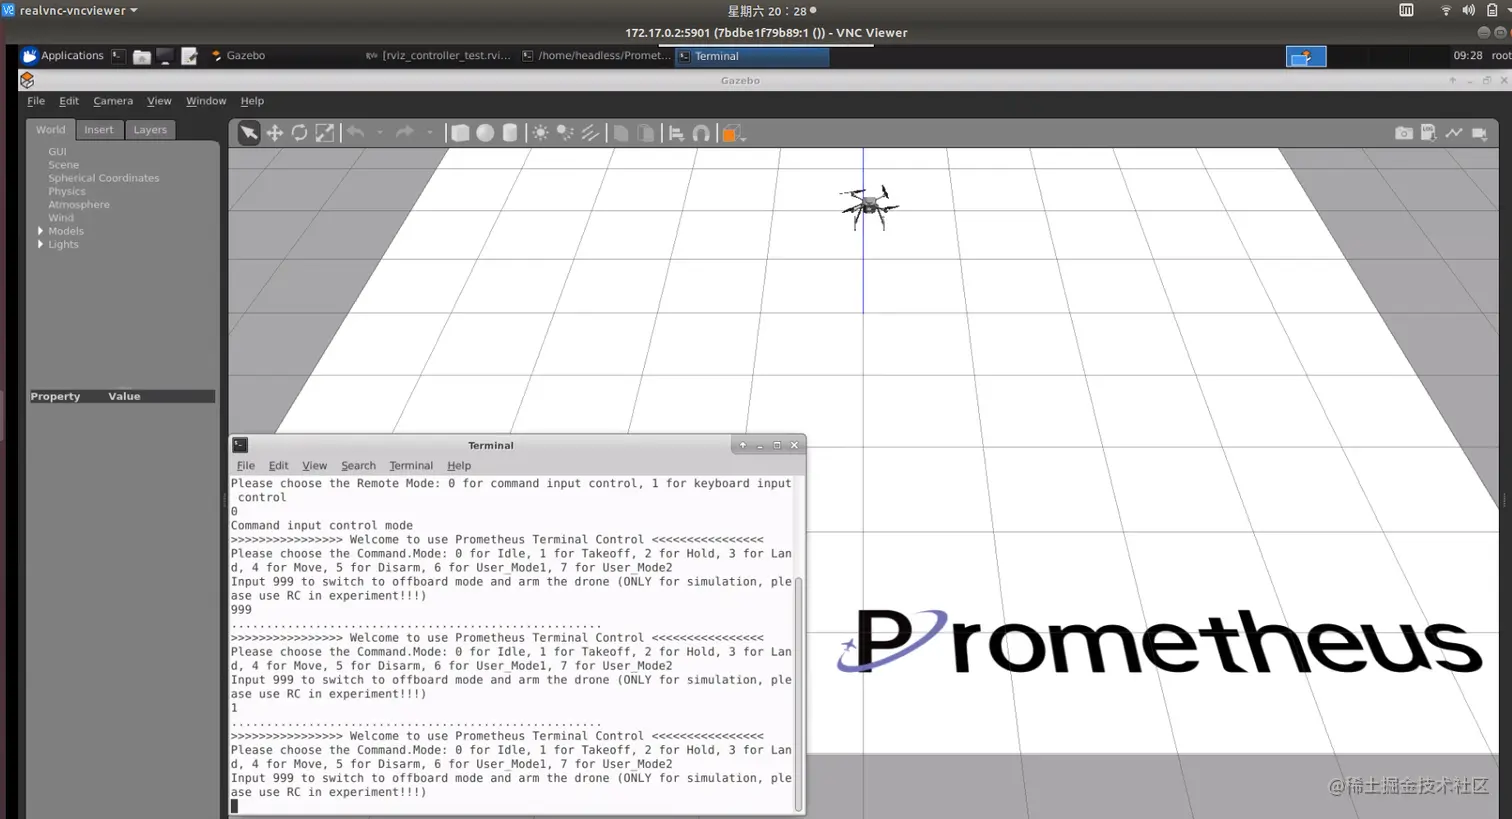Open the Gazebo View menu
Screen dimensions: 1512x819
159,101
